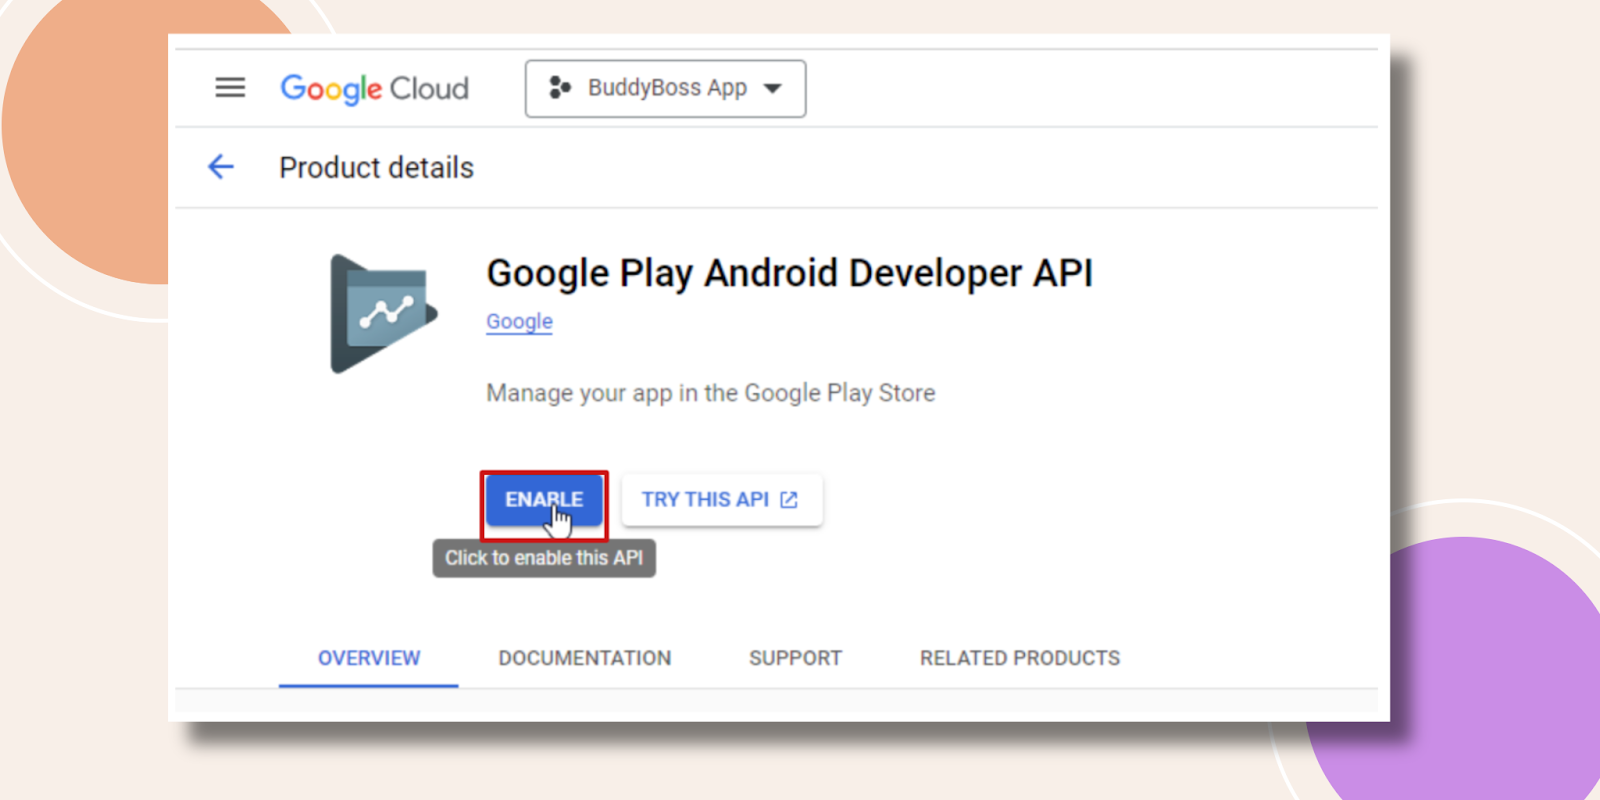Click the project icon beside BuddyBoss App
Screen dimensions: 1600x800
coord(560,88)
